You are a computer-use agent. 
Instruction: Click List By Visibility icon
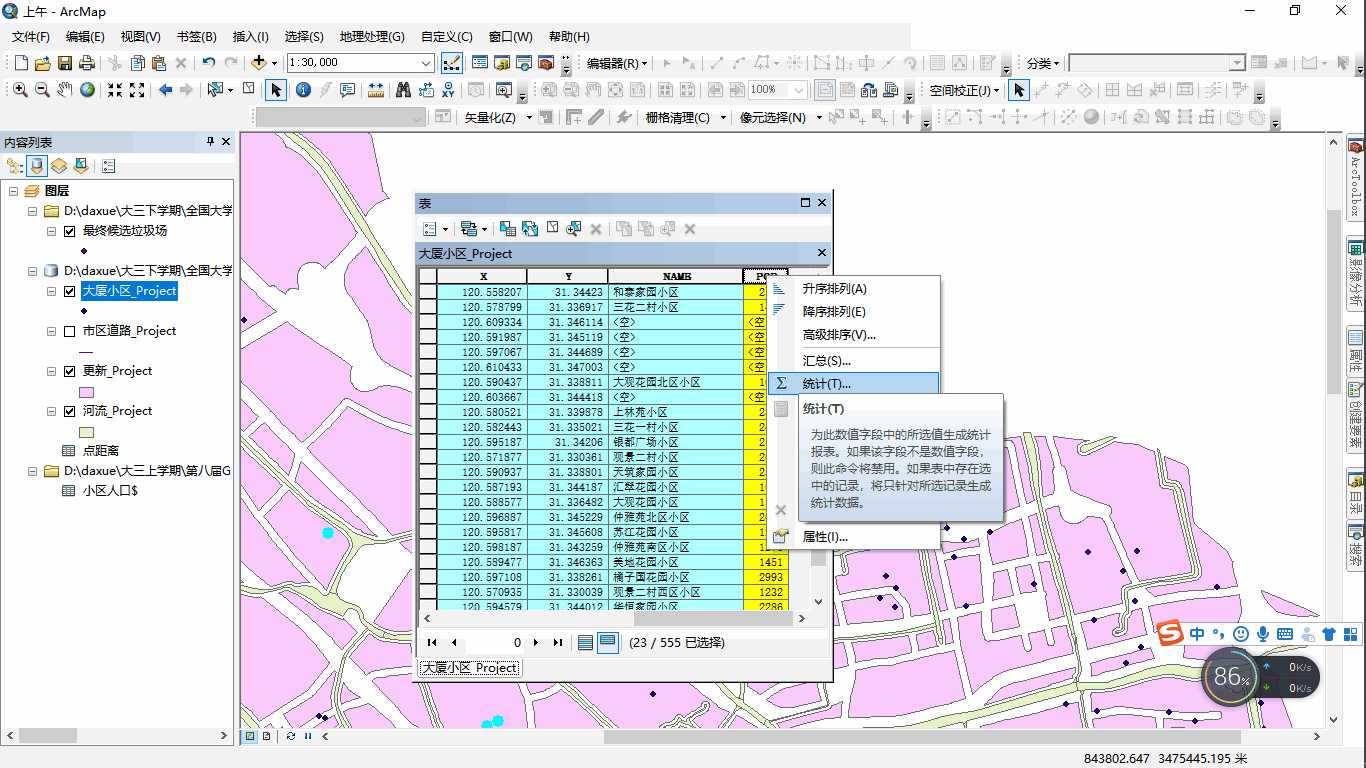coord(59,166)
